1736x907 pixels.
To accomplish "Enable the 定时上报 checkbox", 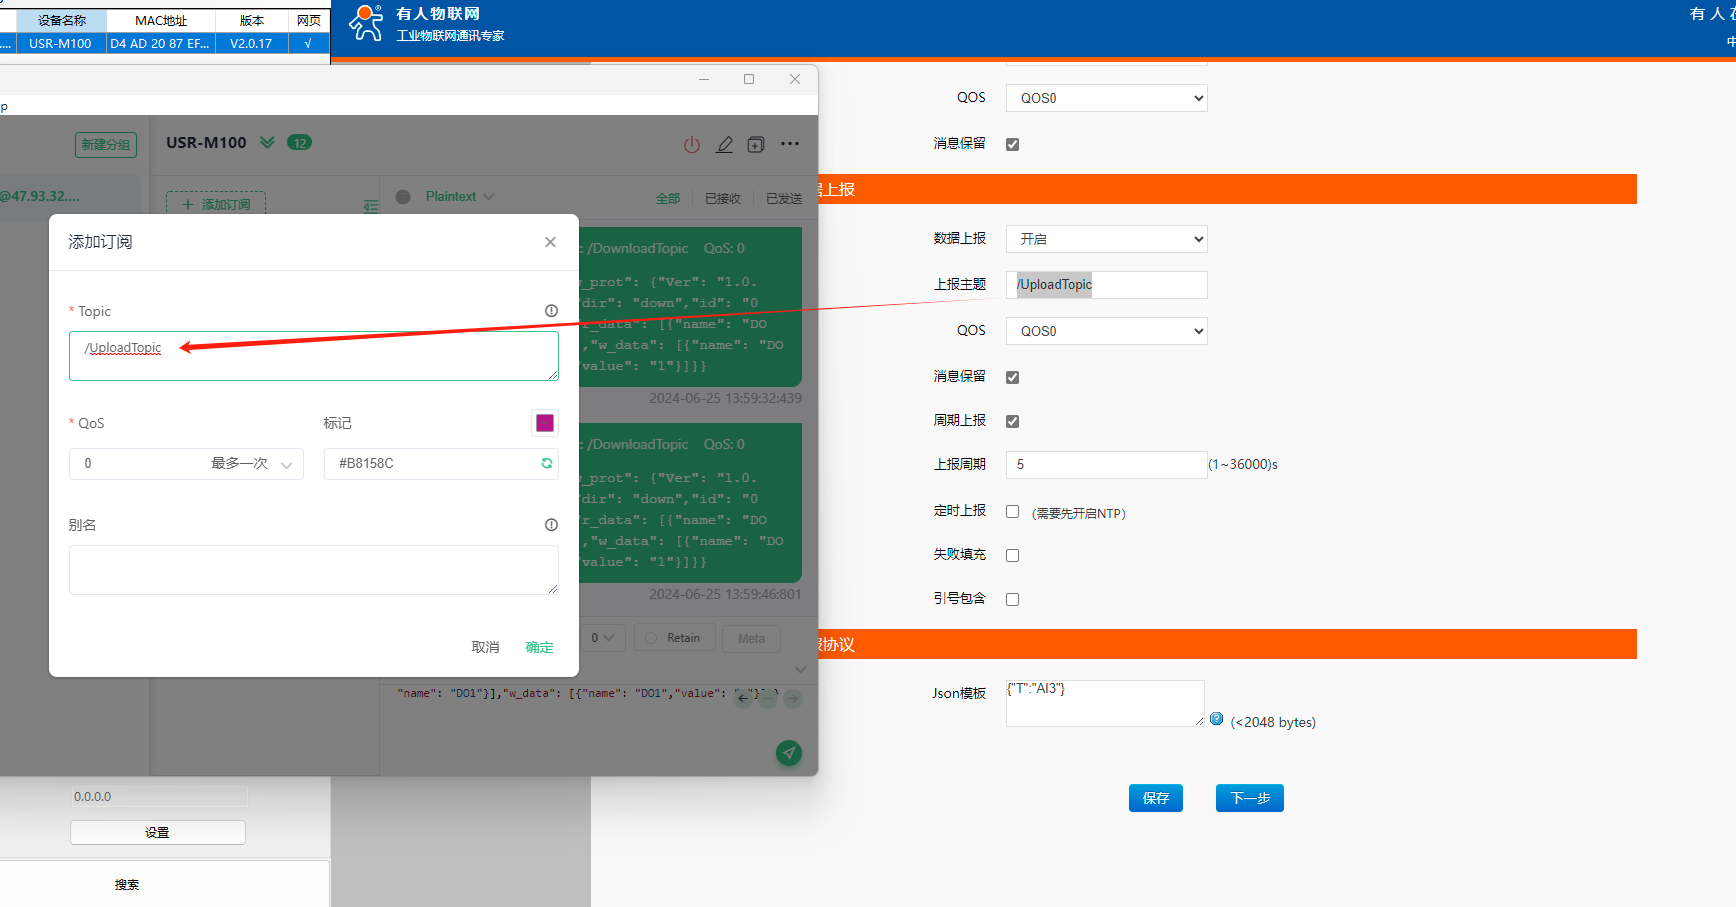I will [1012, 512].
